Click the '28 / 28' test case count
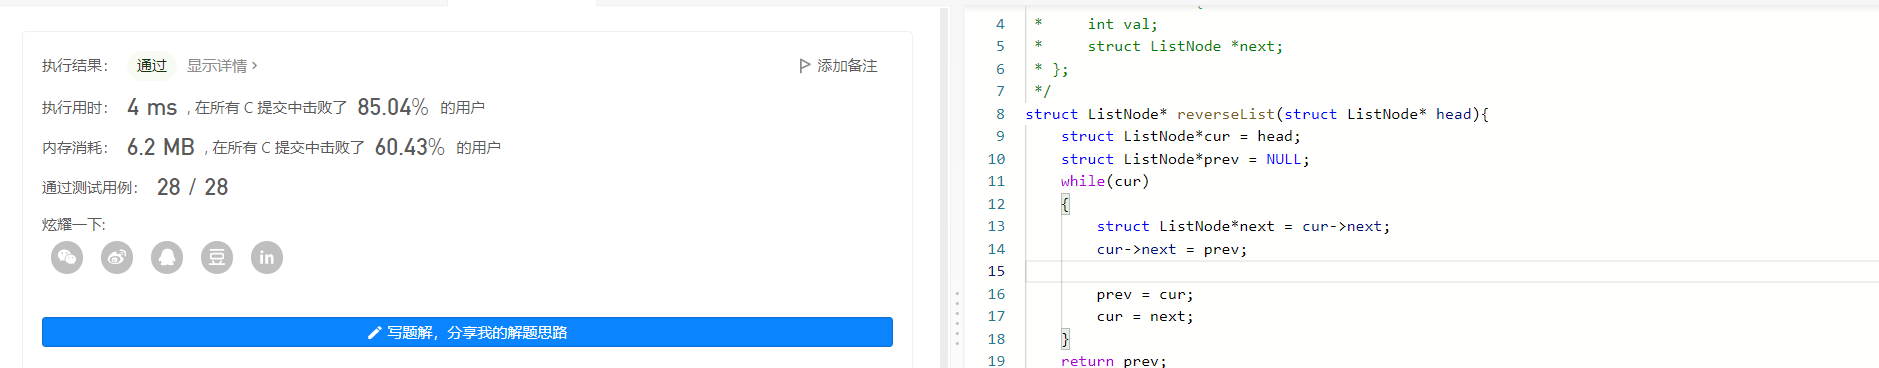The image size is (1879, 368). click(x=193, y=187)
